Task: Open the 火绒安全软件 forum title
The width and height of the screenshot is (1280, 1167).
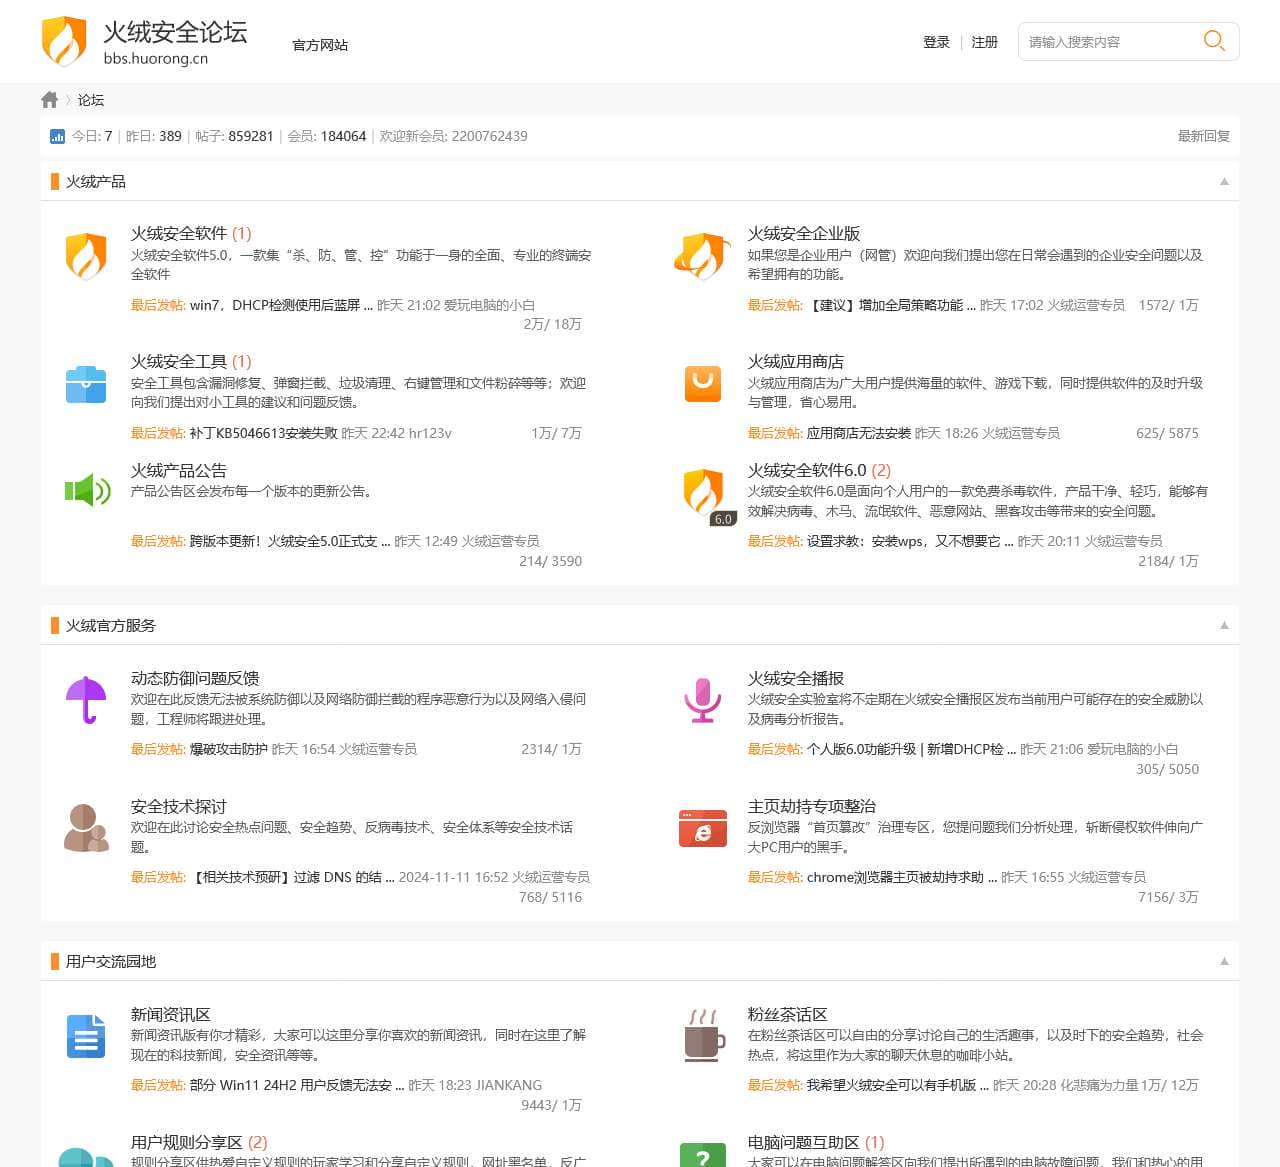Action: [x=179, y=233]
